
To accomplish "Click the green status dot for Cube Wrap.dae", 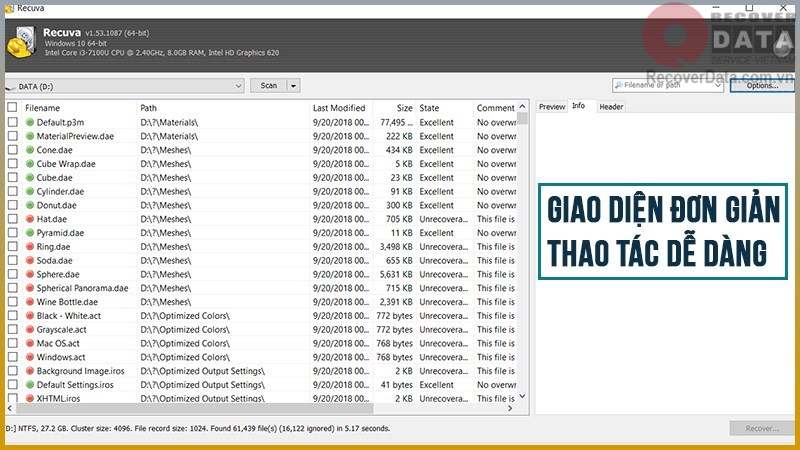I will [x=30, y=164].
